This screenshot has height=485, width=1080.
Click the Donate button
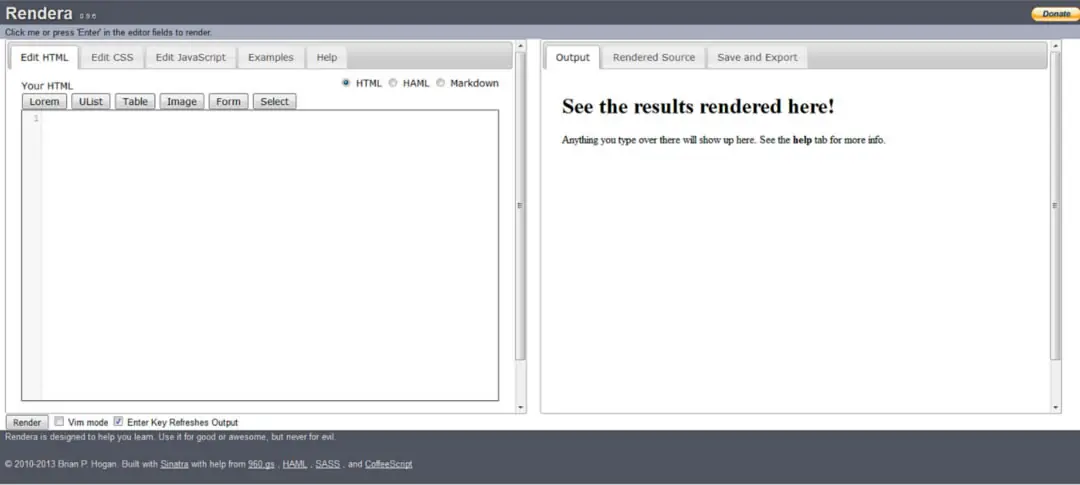point(1055,14)
